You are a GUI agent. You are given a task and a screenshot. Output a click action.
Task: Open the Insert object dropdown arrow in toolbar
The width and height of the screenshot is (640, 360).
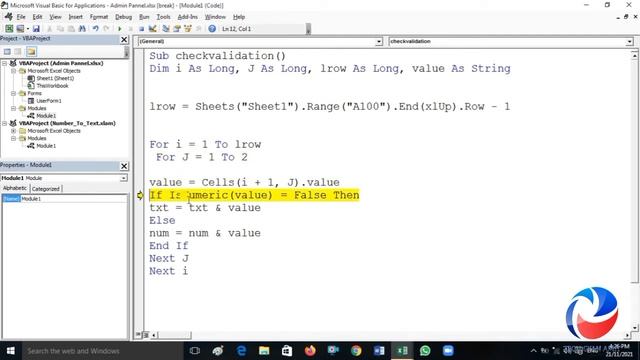(x=28, y=29)
